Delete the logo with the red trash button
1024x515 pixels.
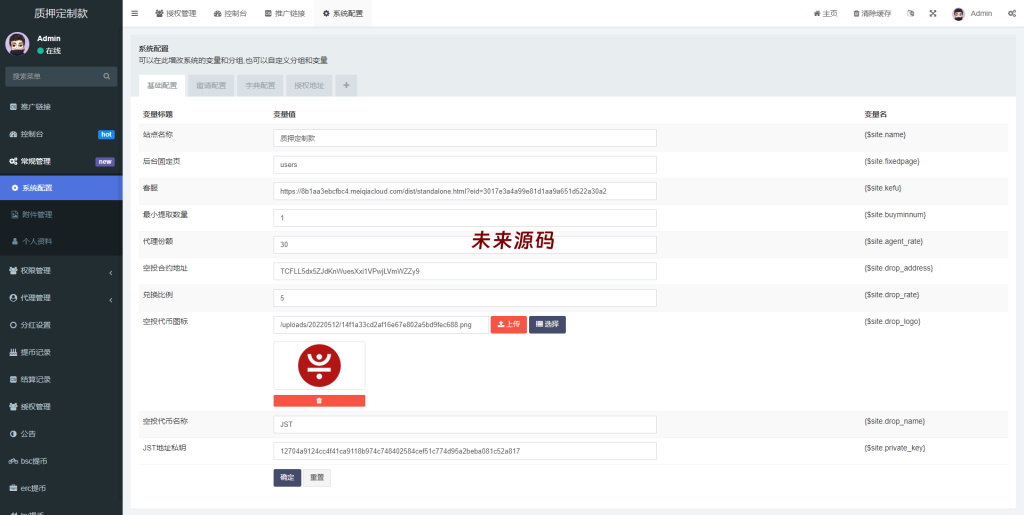[x=319, y=401]
